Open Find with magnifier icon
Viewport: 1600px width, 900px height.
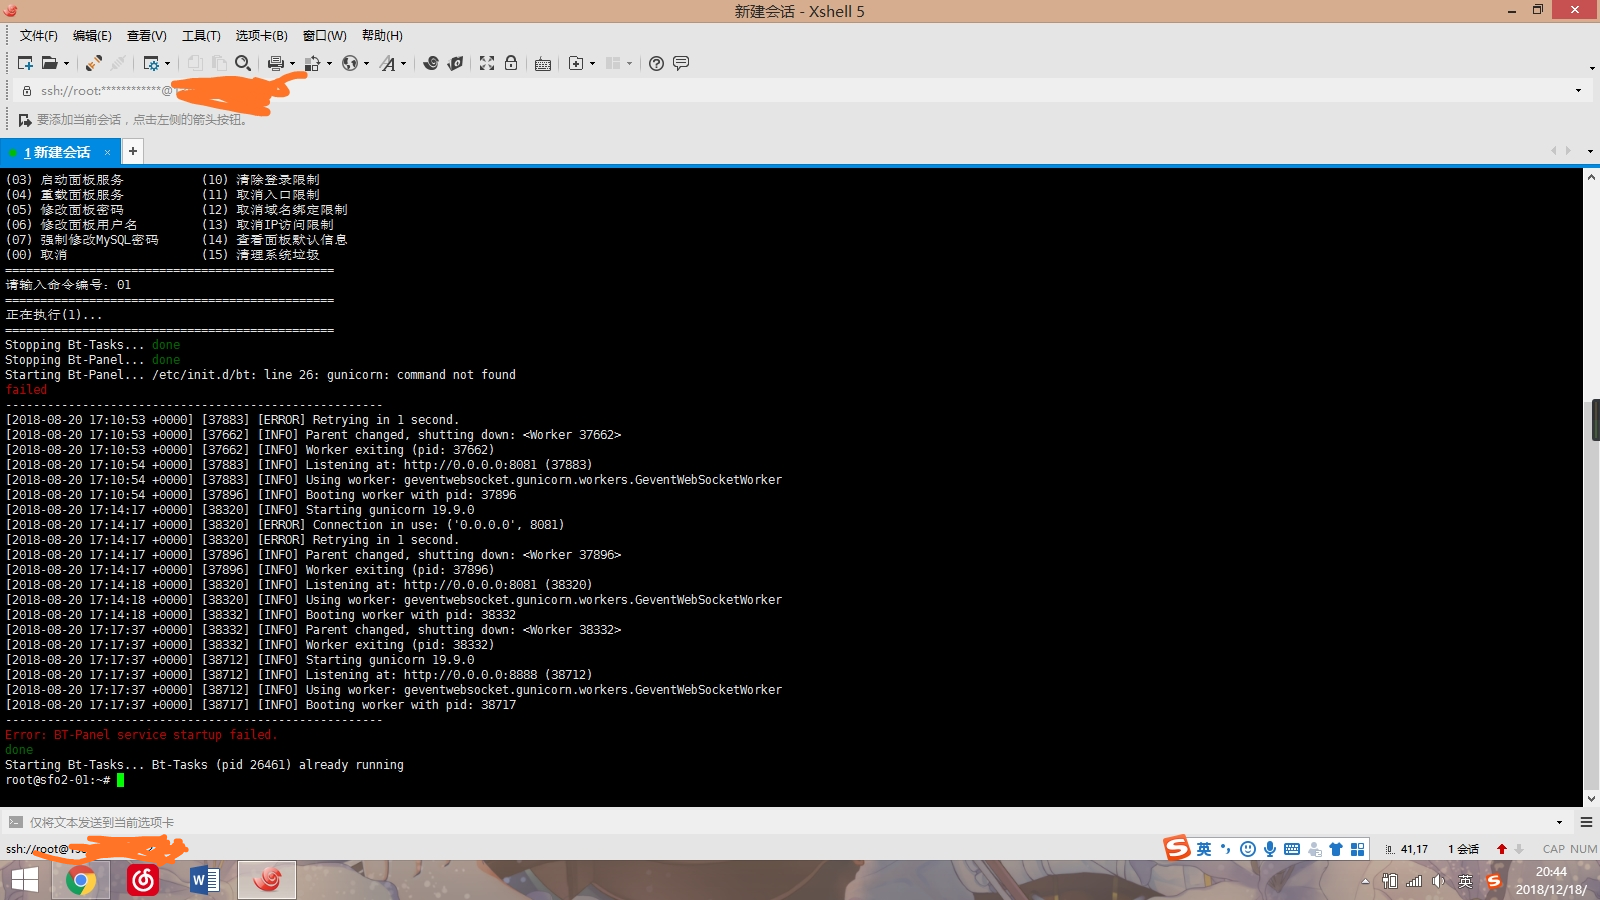tap(243, 63)
